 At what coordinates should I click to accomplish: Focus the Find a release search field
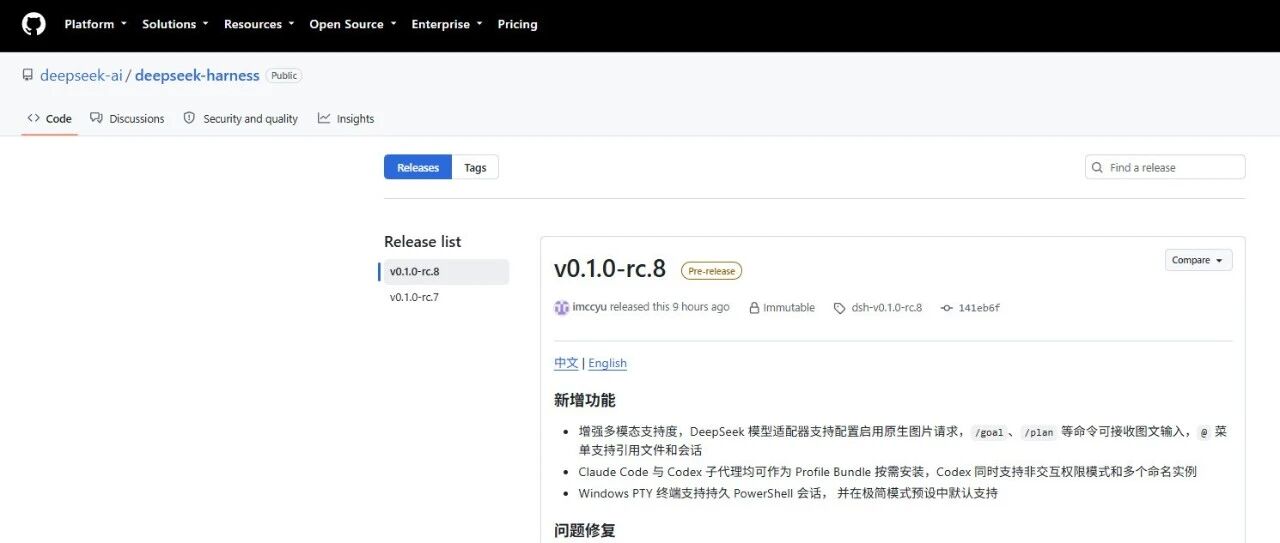click(1165, 167)
